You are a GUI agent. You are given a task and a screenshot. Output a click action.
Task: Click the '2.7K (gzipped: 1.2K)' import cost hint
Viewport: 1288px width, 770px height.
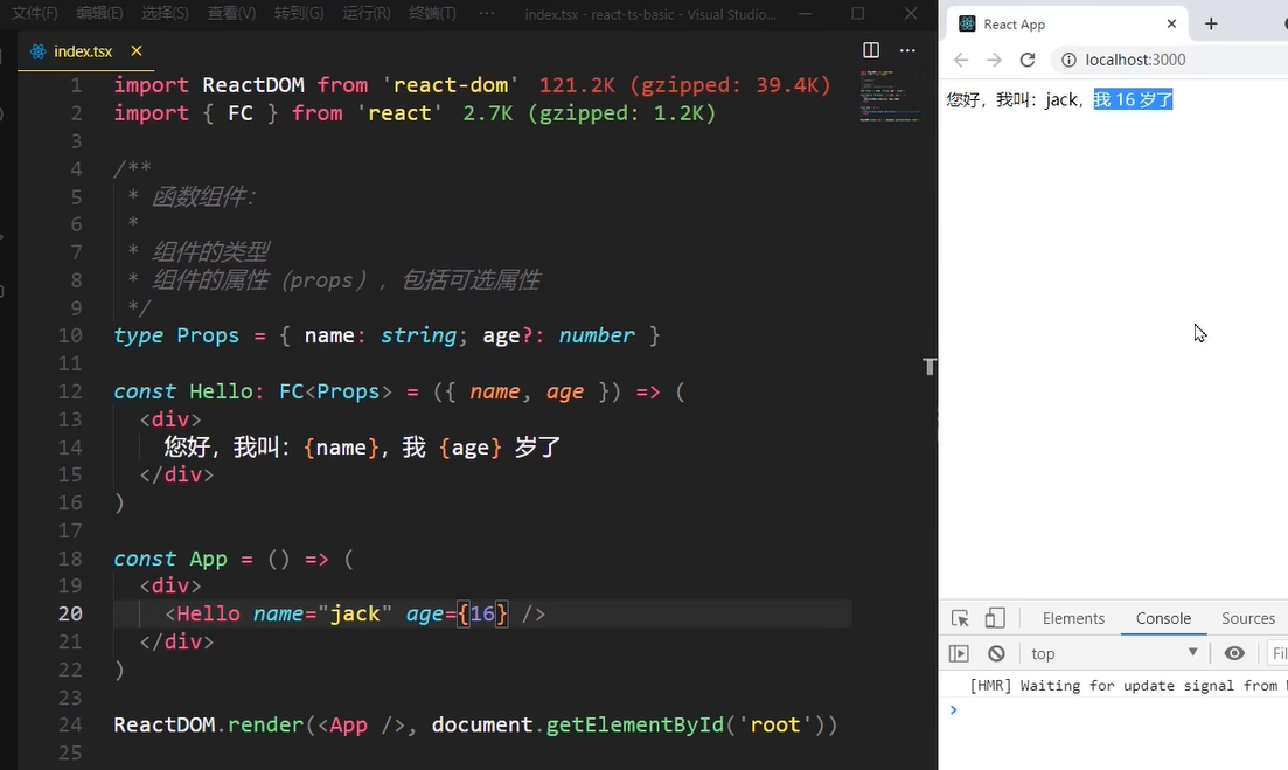(590, 113)
